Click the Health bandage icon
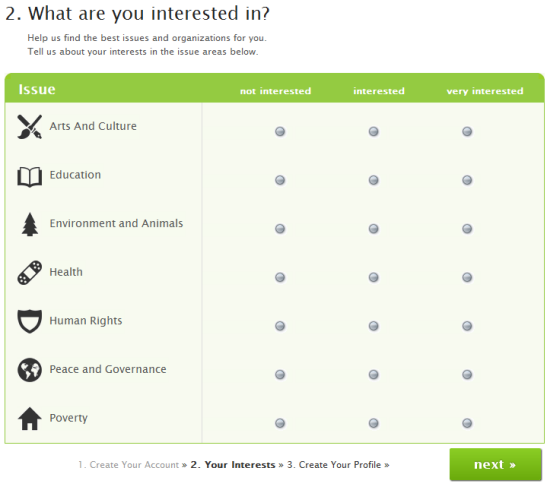 tap(29, 272)
